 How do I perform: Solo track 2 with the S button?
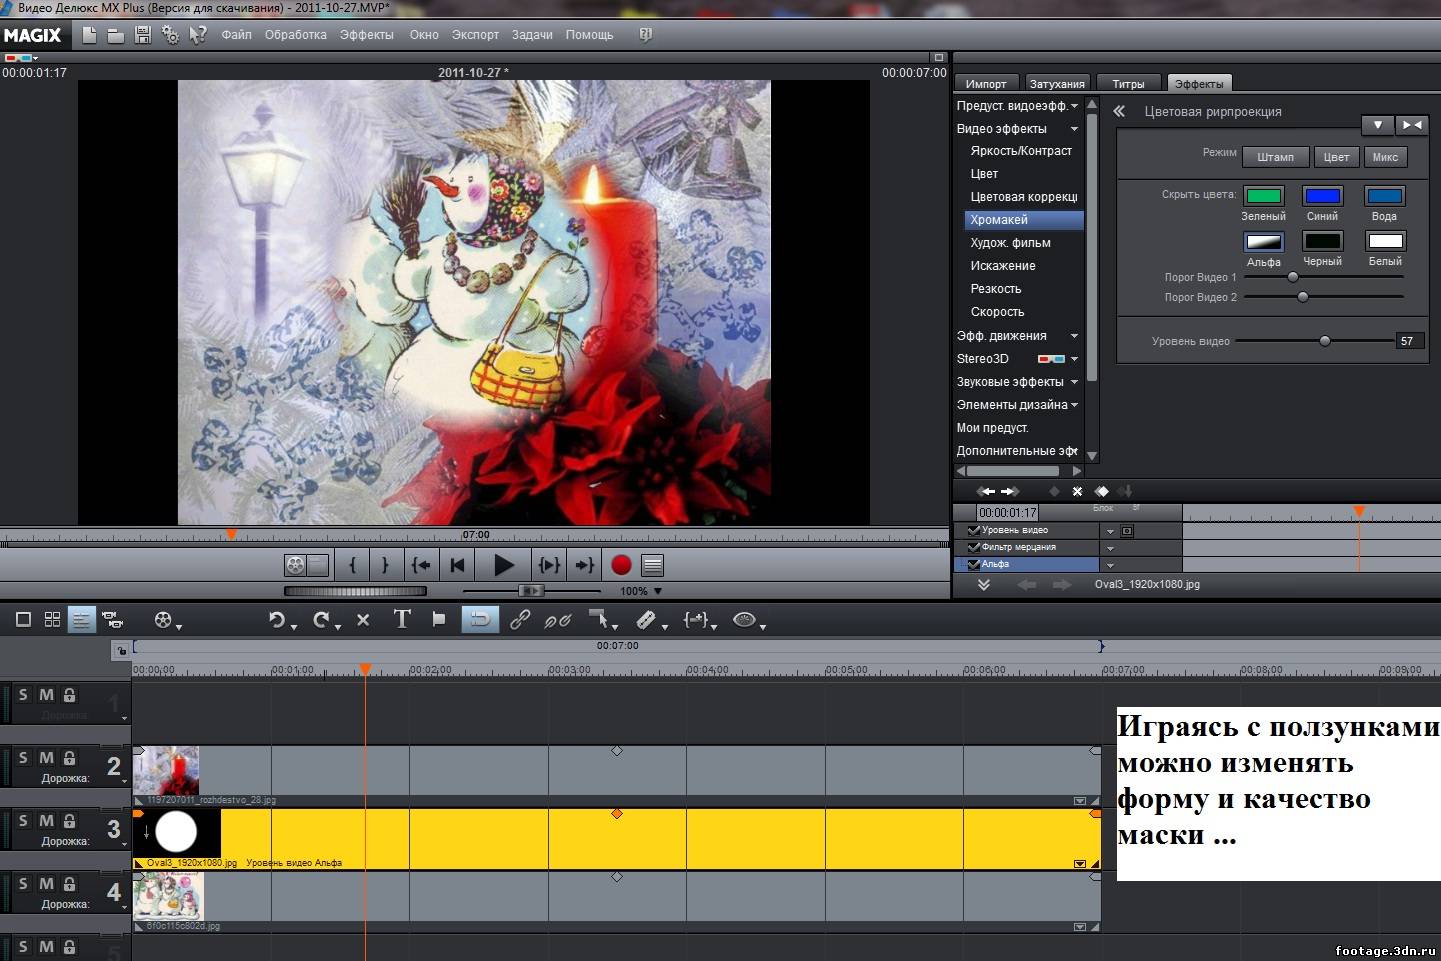coord(24,758)
